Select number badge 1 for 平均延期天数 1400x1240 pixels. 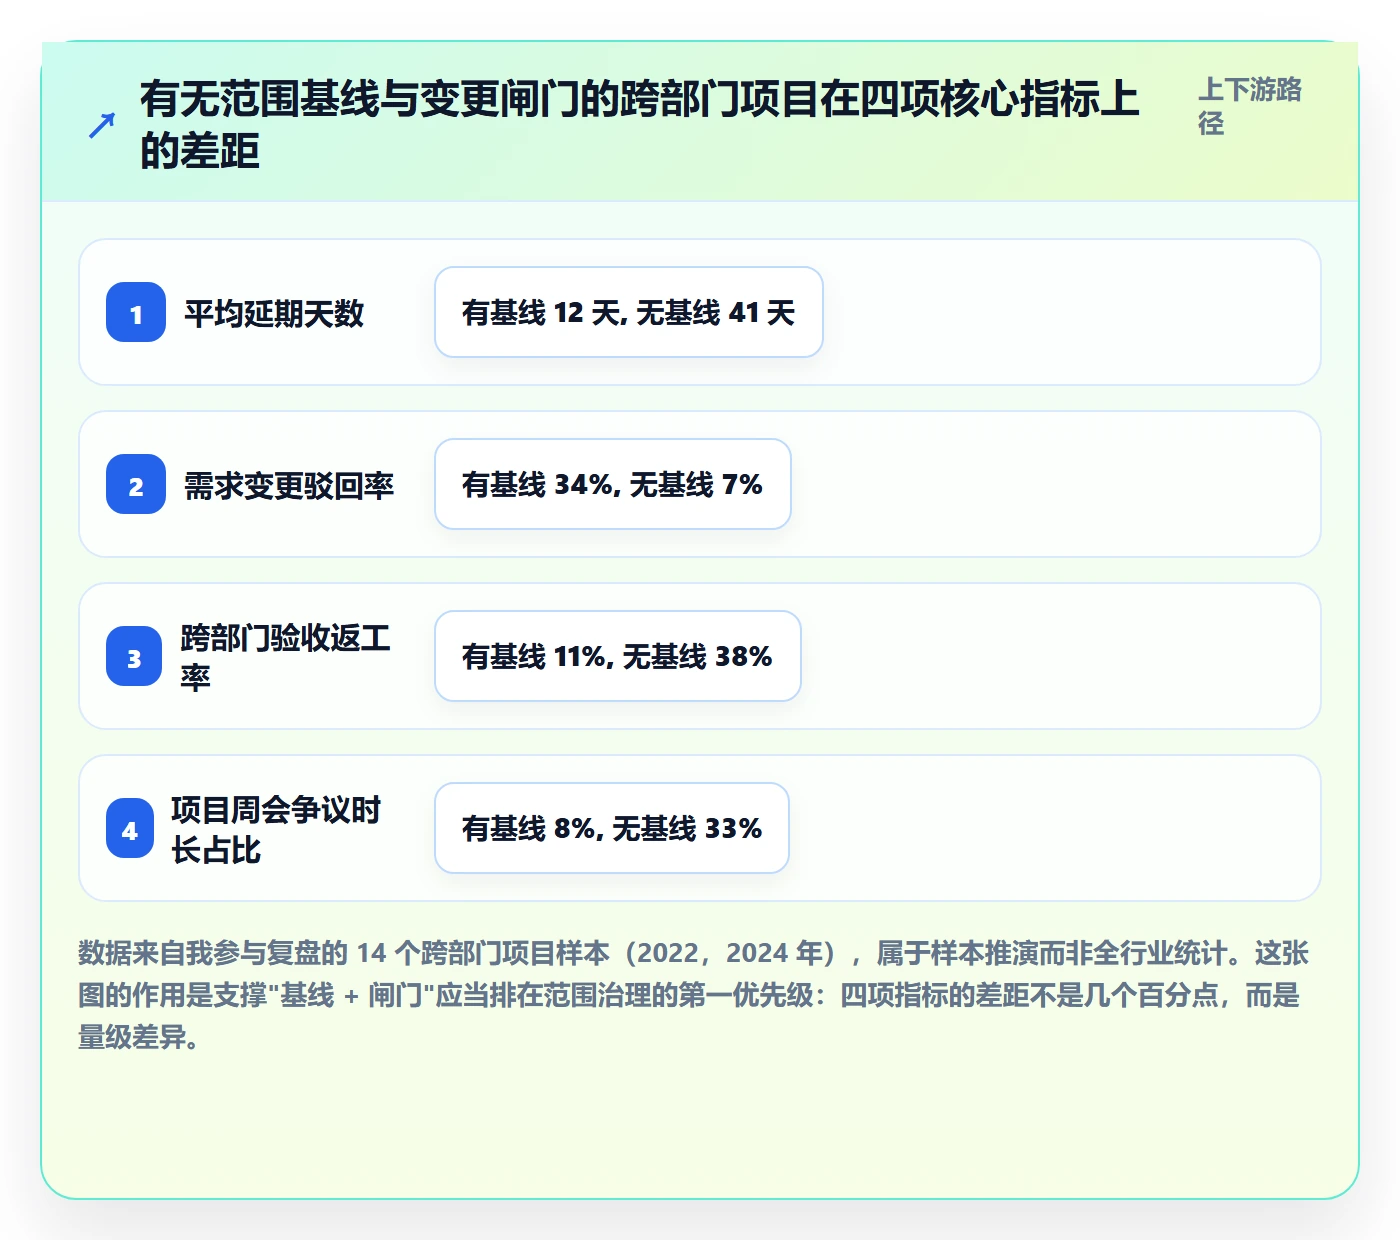click(x=136, y=312)
